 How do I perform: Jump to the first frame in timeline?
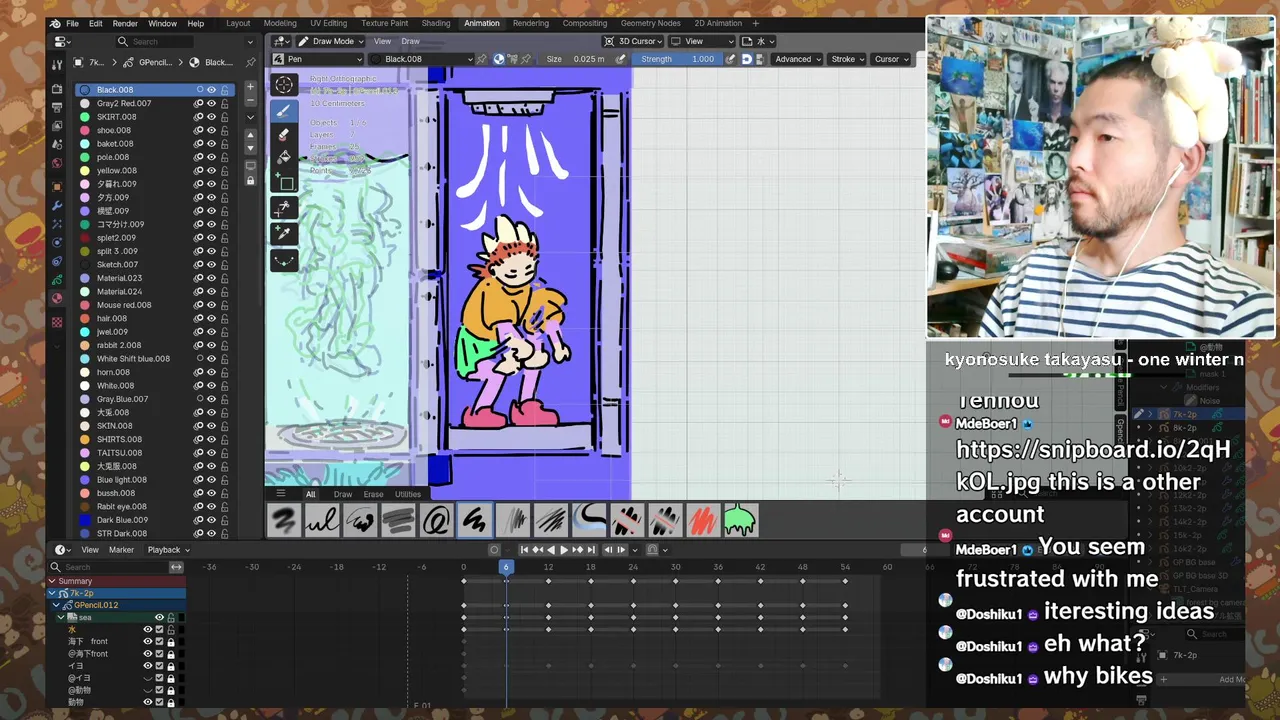pos(524,549)
